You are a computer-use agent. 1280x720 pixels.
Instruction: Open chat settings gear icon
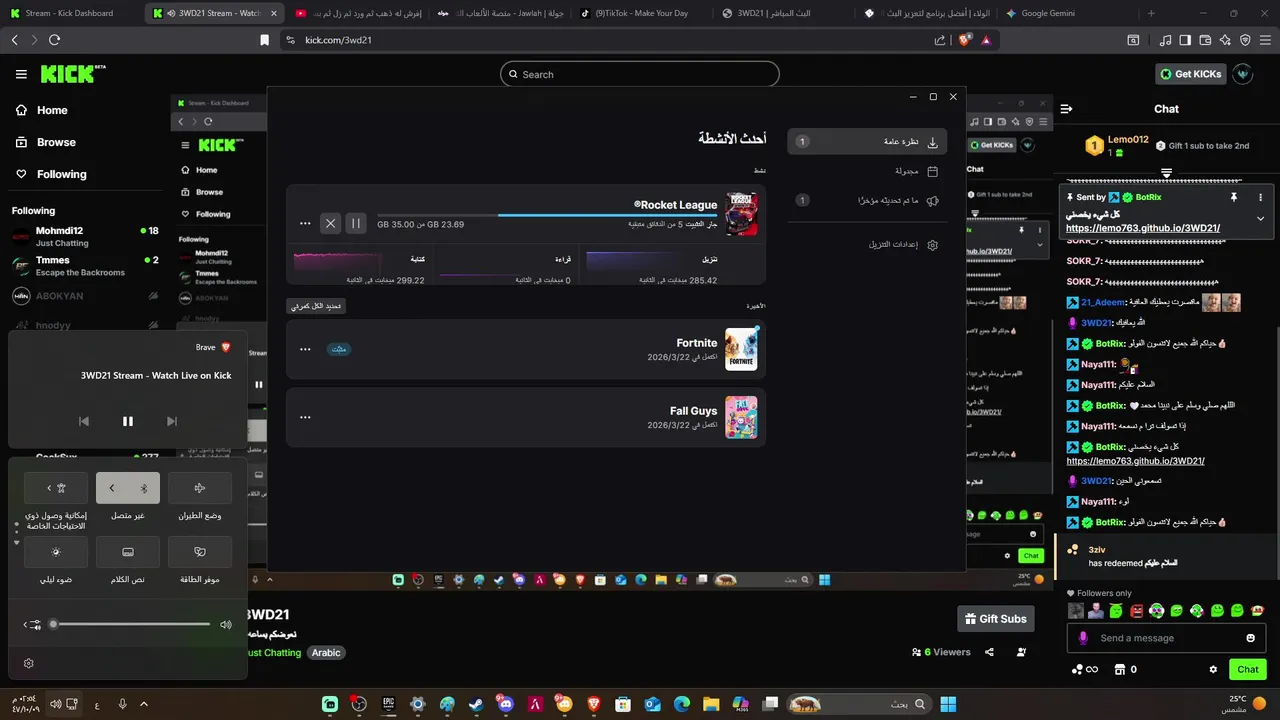point(1213,669)
